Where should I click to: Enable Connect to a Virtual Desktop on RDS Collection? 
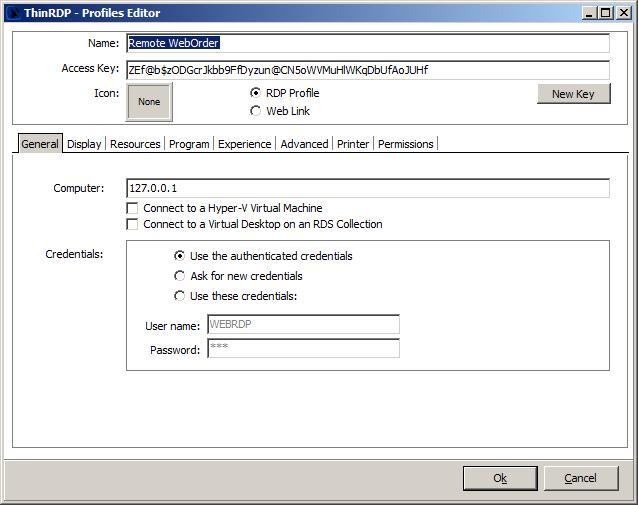click(132, 224)
